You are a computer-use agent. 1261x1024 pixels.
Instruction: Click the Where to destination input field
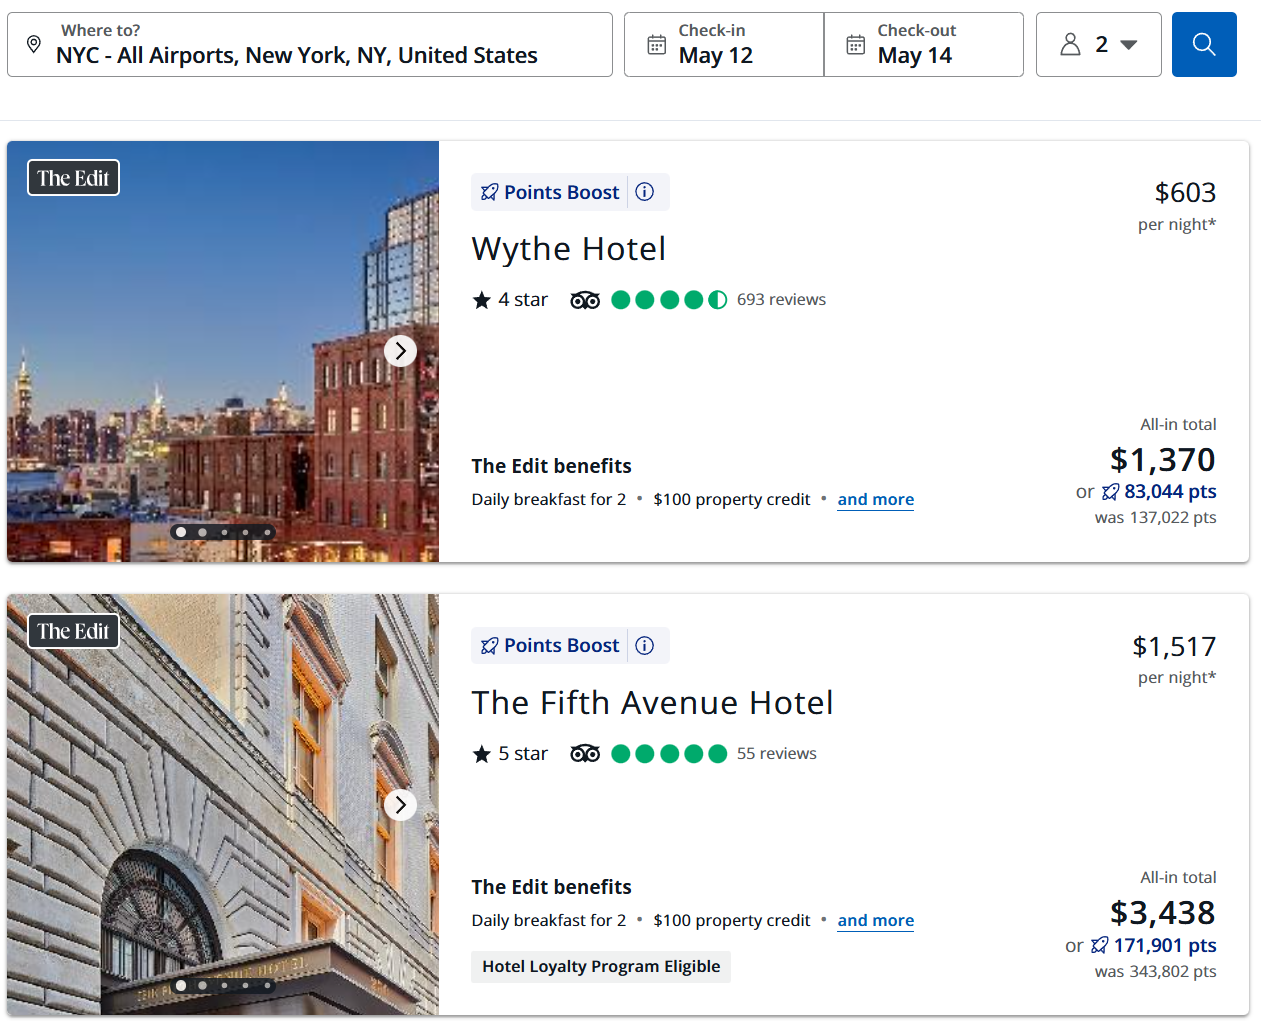[300, 55]
